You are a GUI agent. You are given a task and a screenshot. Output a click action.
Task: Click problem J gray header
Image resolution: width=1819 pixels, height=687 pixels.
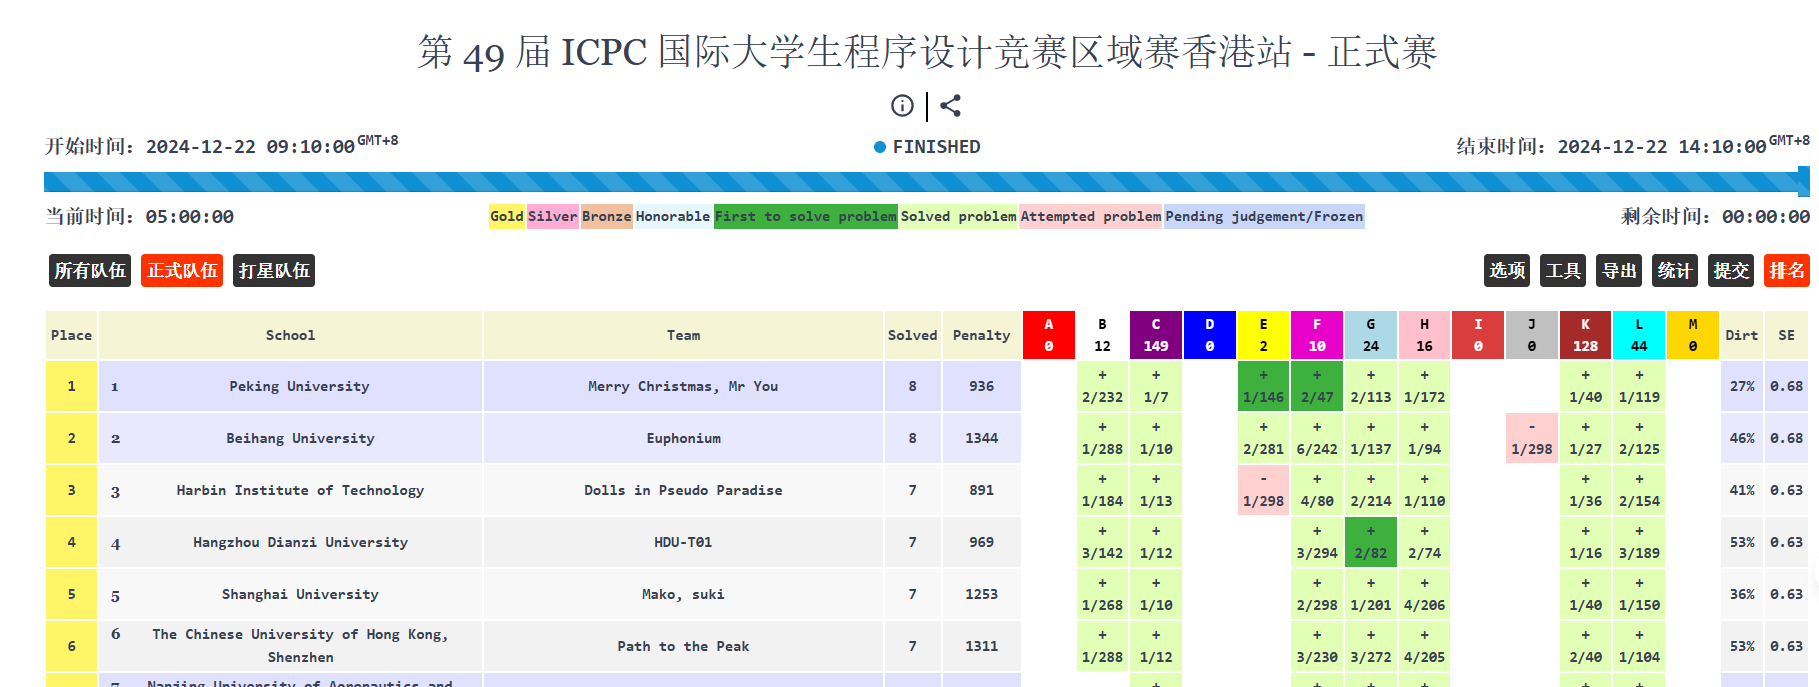[x=1532, y=335]
